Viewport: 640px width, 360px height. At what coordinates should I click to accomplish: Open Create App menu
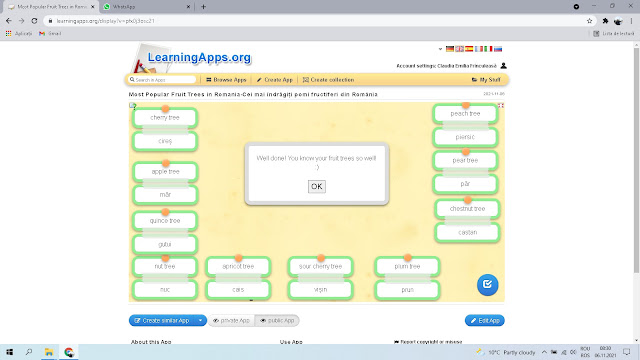coord(275,80)
